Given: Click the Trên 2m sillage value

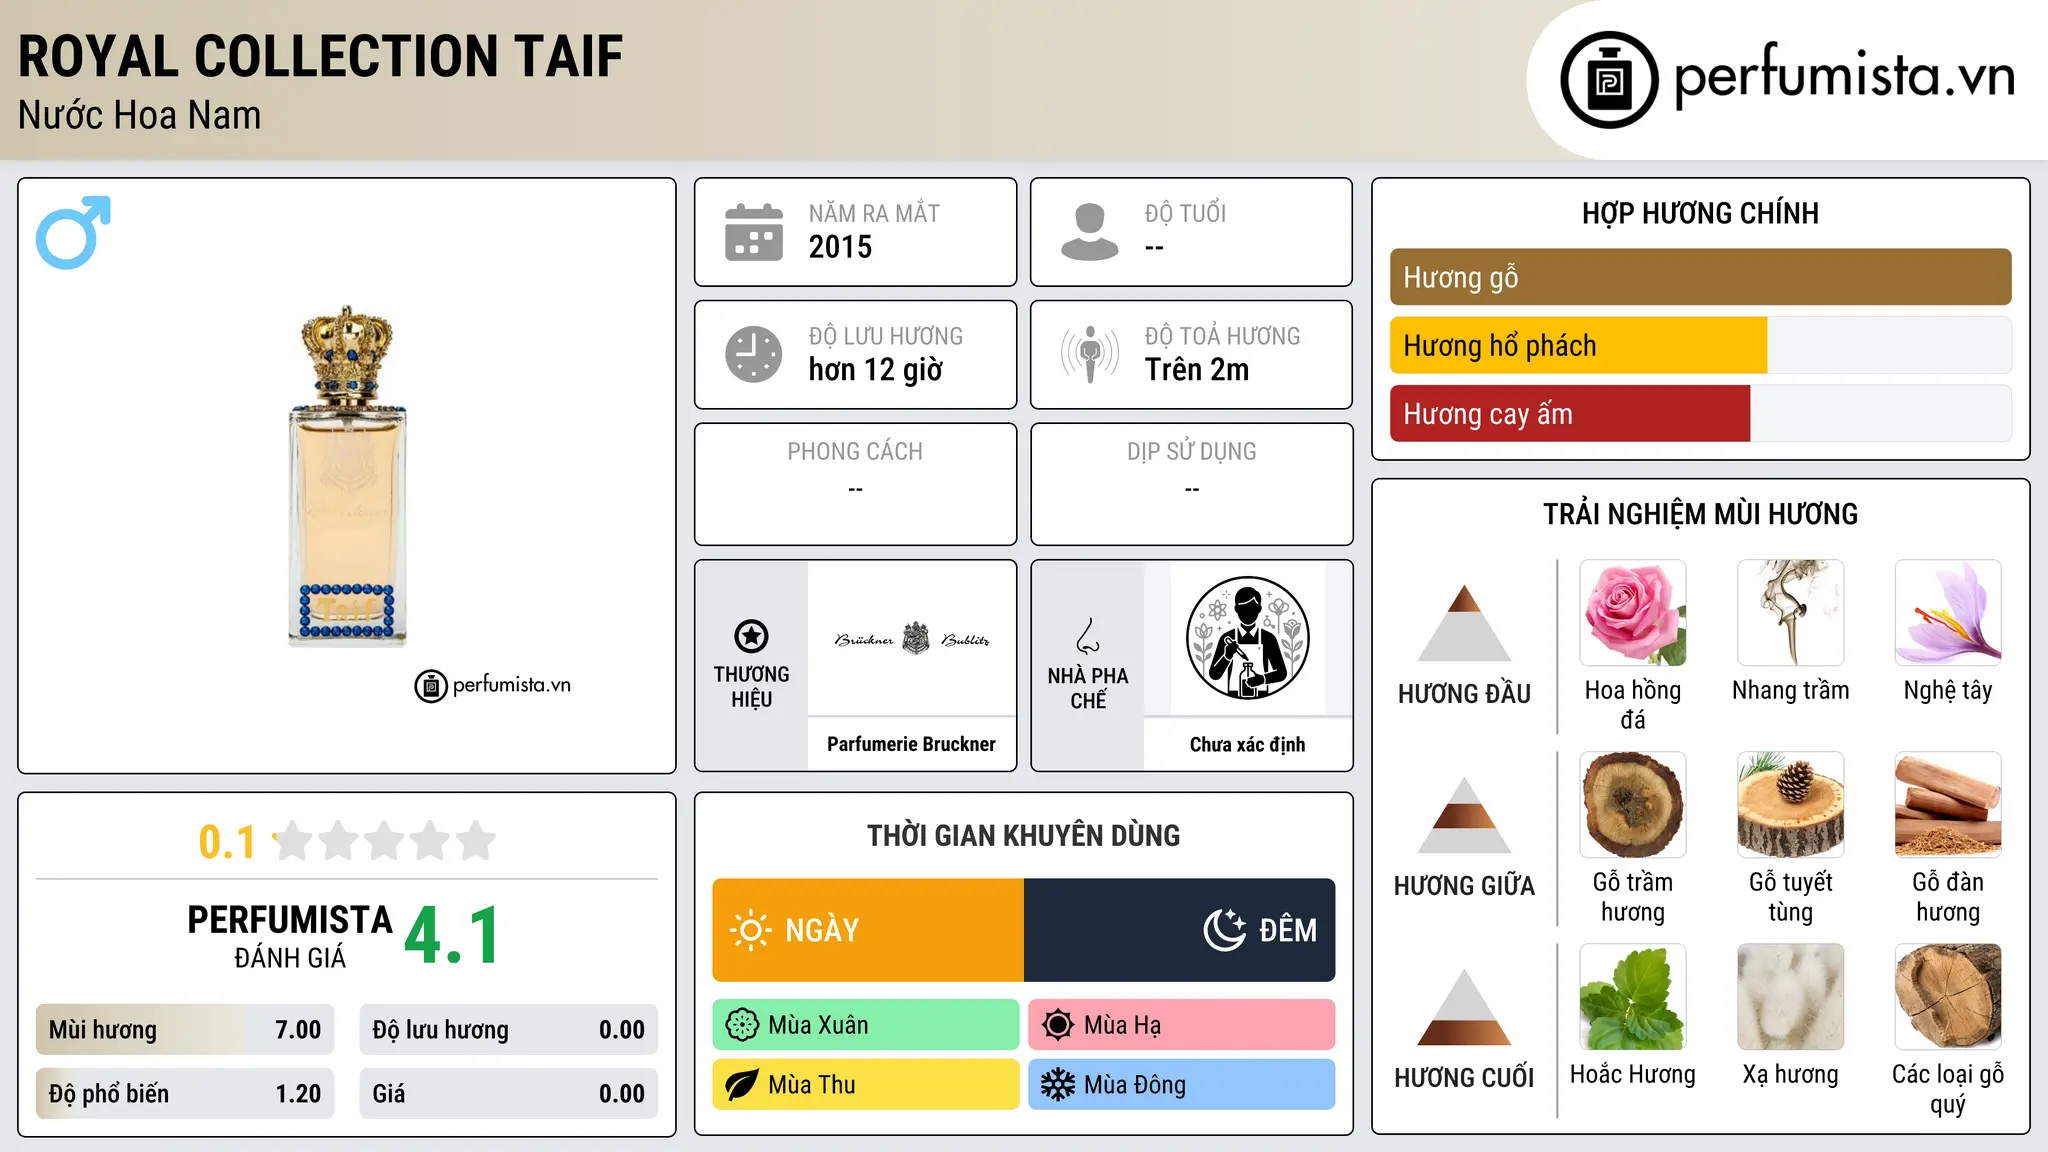Looking at the screenshot, I should [1197, 370].
